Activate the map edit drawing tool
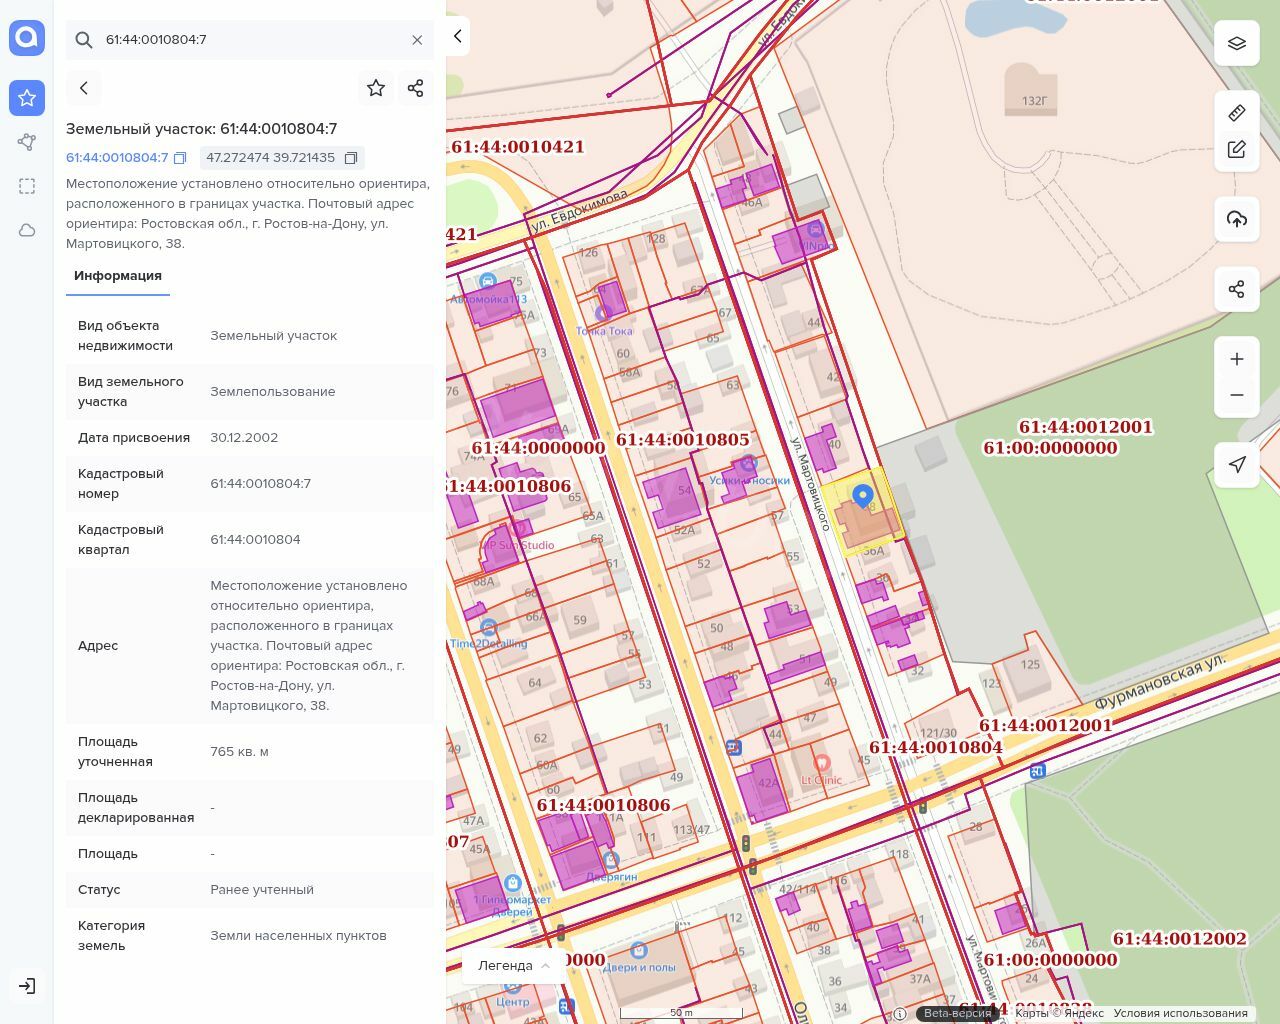The width and height of the screenshot is (1280, 1024). [1237, 150]
